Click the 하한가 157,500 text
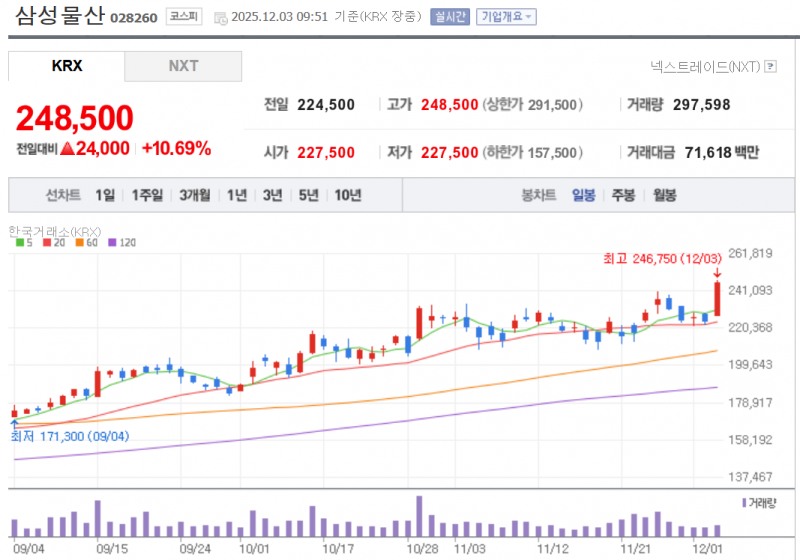 click(x=532, y=152)
